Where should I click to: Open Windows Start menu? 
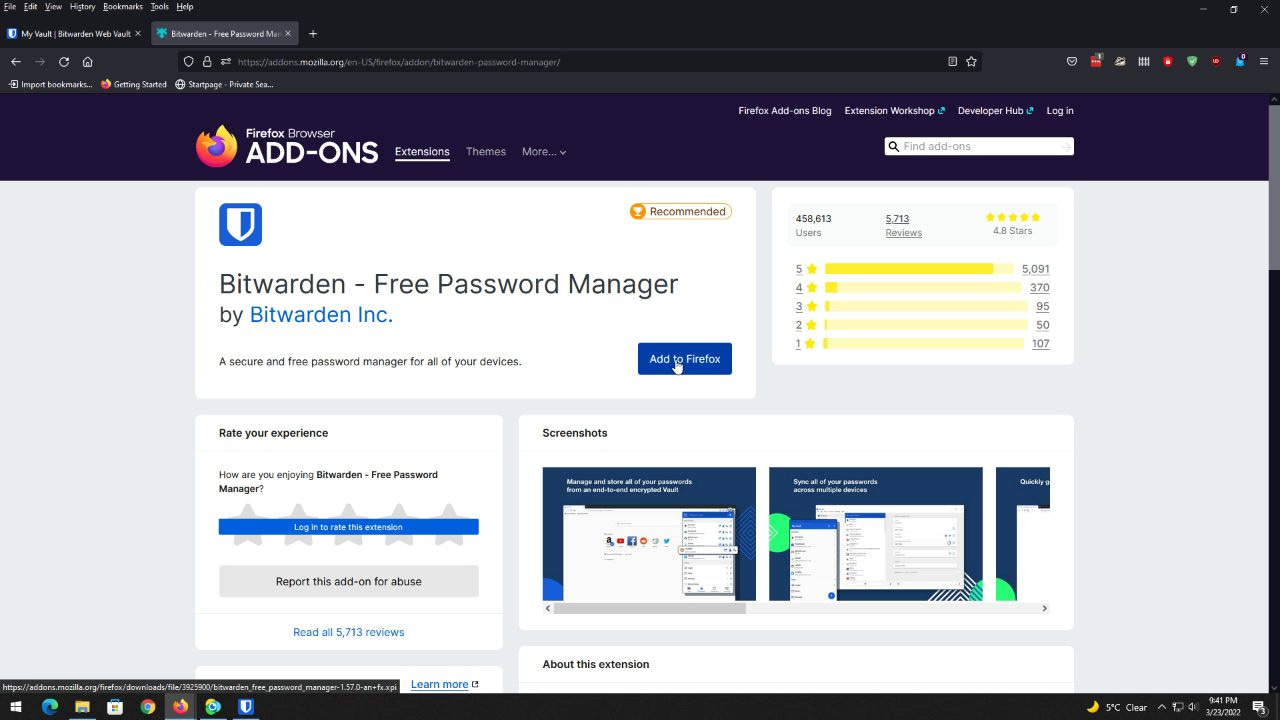(16, 707)
